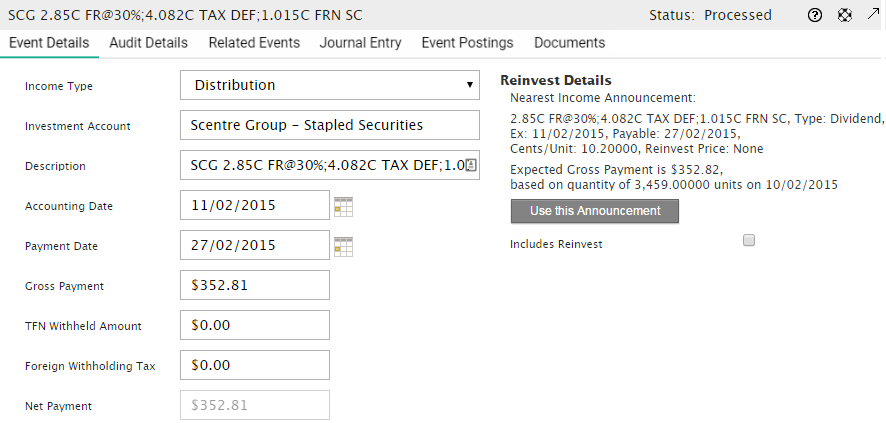Open the Event Postings tab
886x423 pixels.
[x=467, y=43]
